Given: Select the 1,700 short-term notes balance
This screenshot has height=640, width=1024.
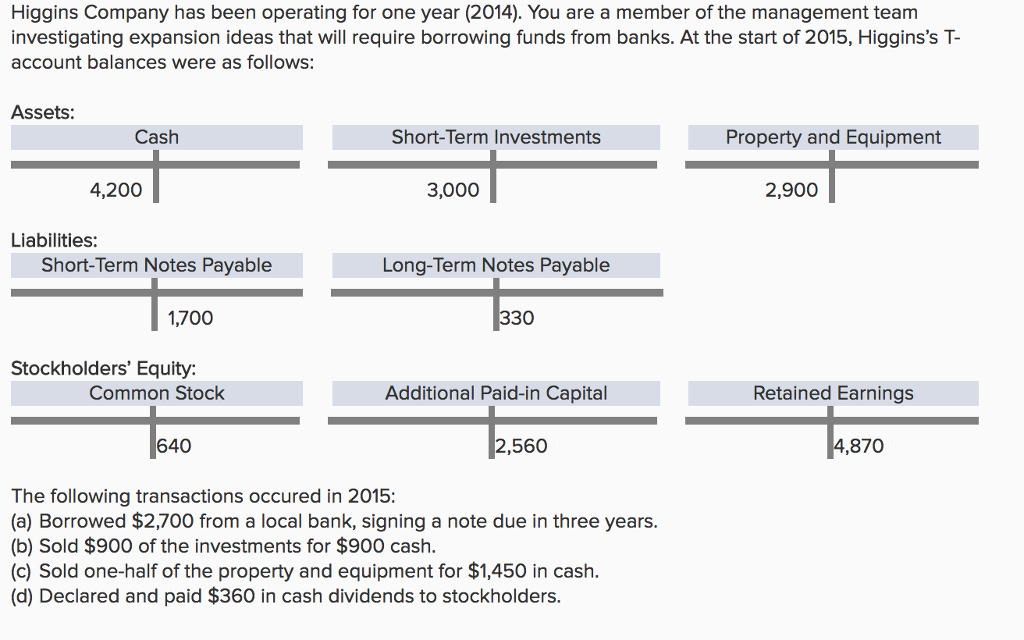Looking at the screenshot, I should point(190,318).
